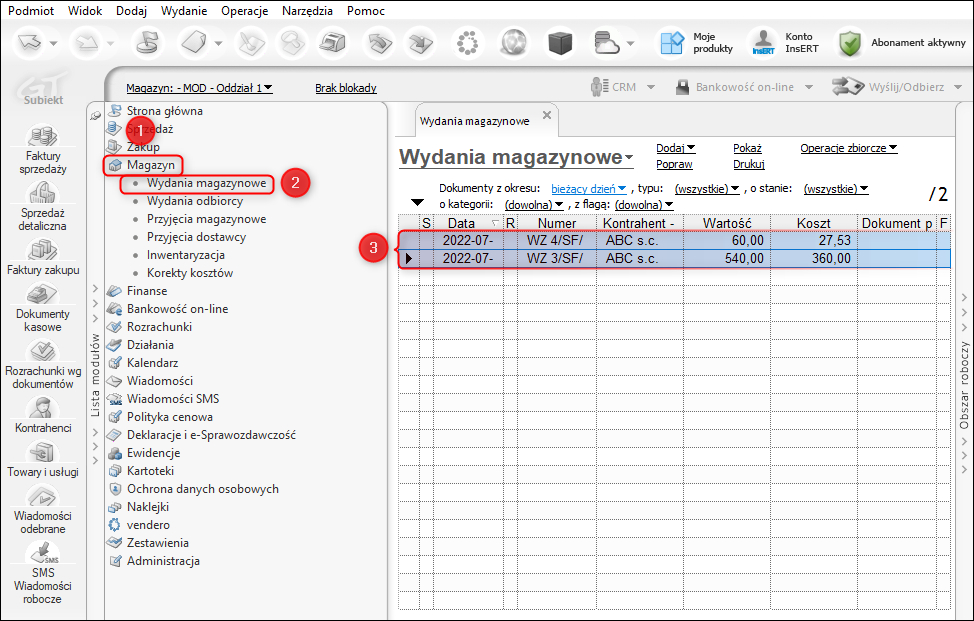974x621 pixels.
Task: Close the Wydania magazynowe tab
Action: [x=546, y=116]
